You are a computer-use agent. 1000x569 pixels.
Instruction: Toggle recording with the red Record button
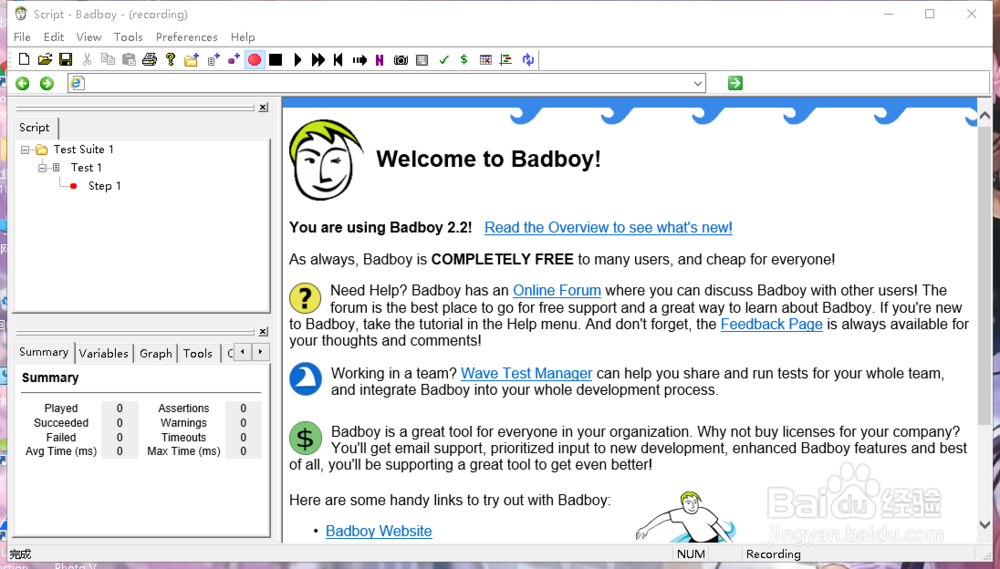pyautogui.click(x=254, y=60)
